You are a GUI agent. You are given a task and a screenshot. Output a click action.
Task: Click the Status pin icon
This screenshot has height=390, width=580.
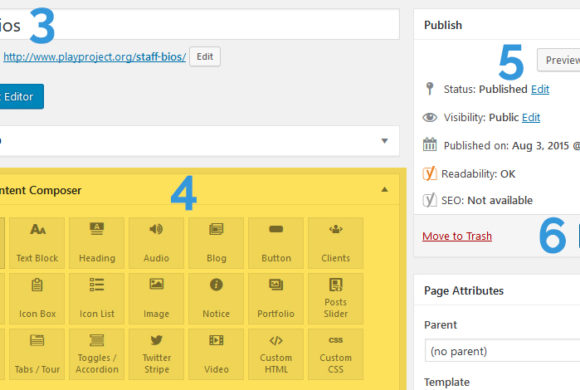tap(429, 89)
